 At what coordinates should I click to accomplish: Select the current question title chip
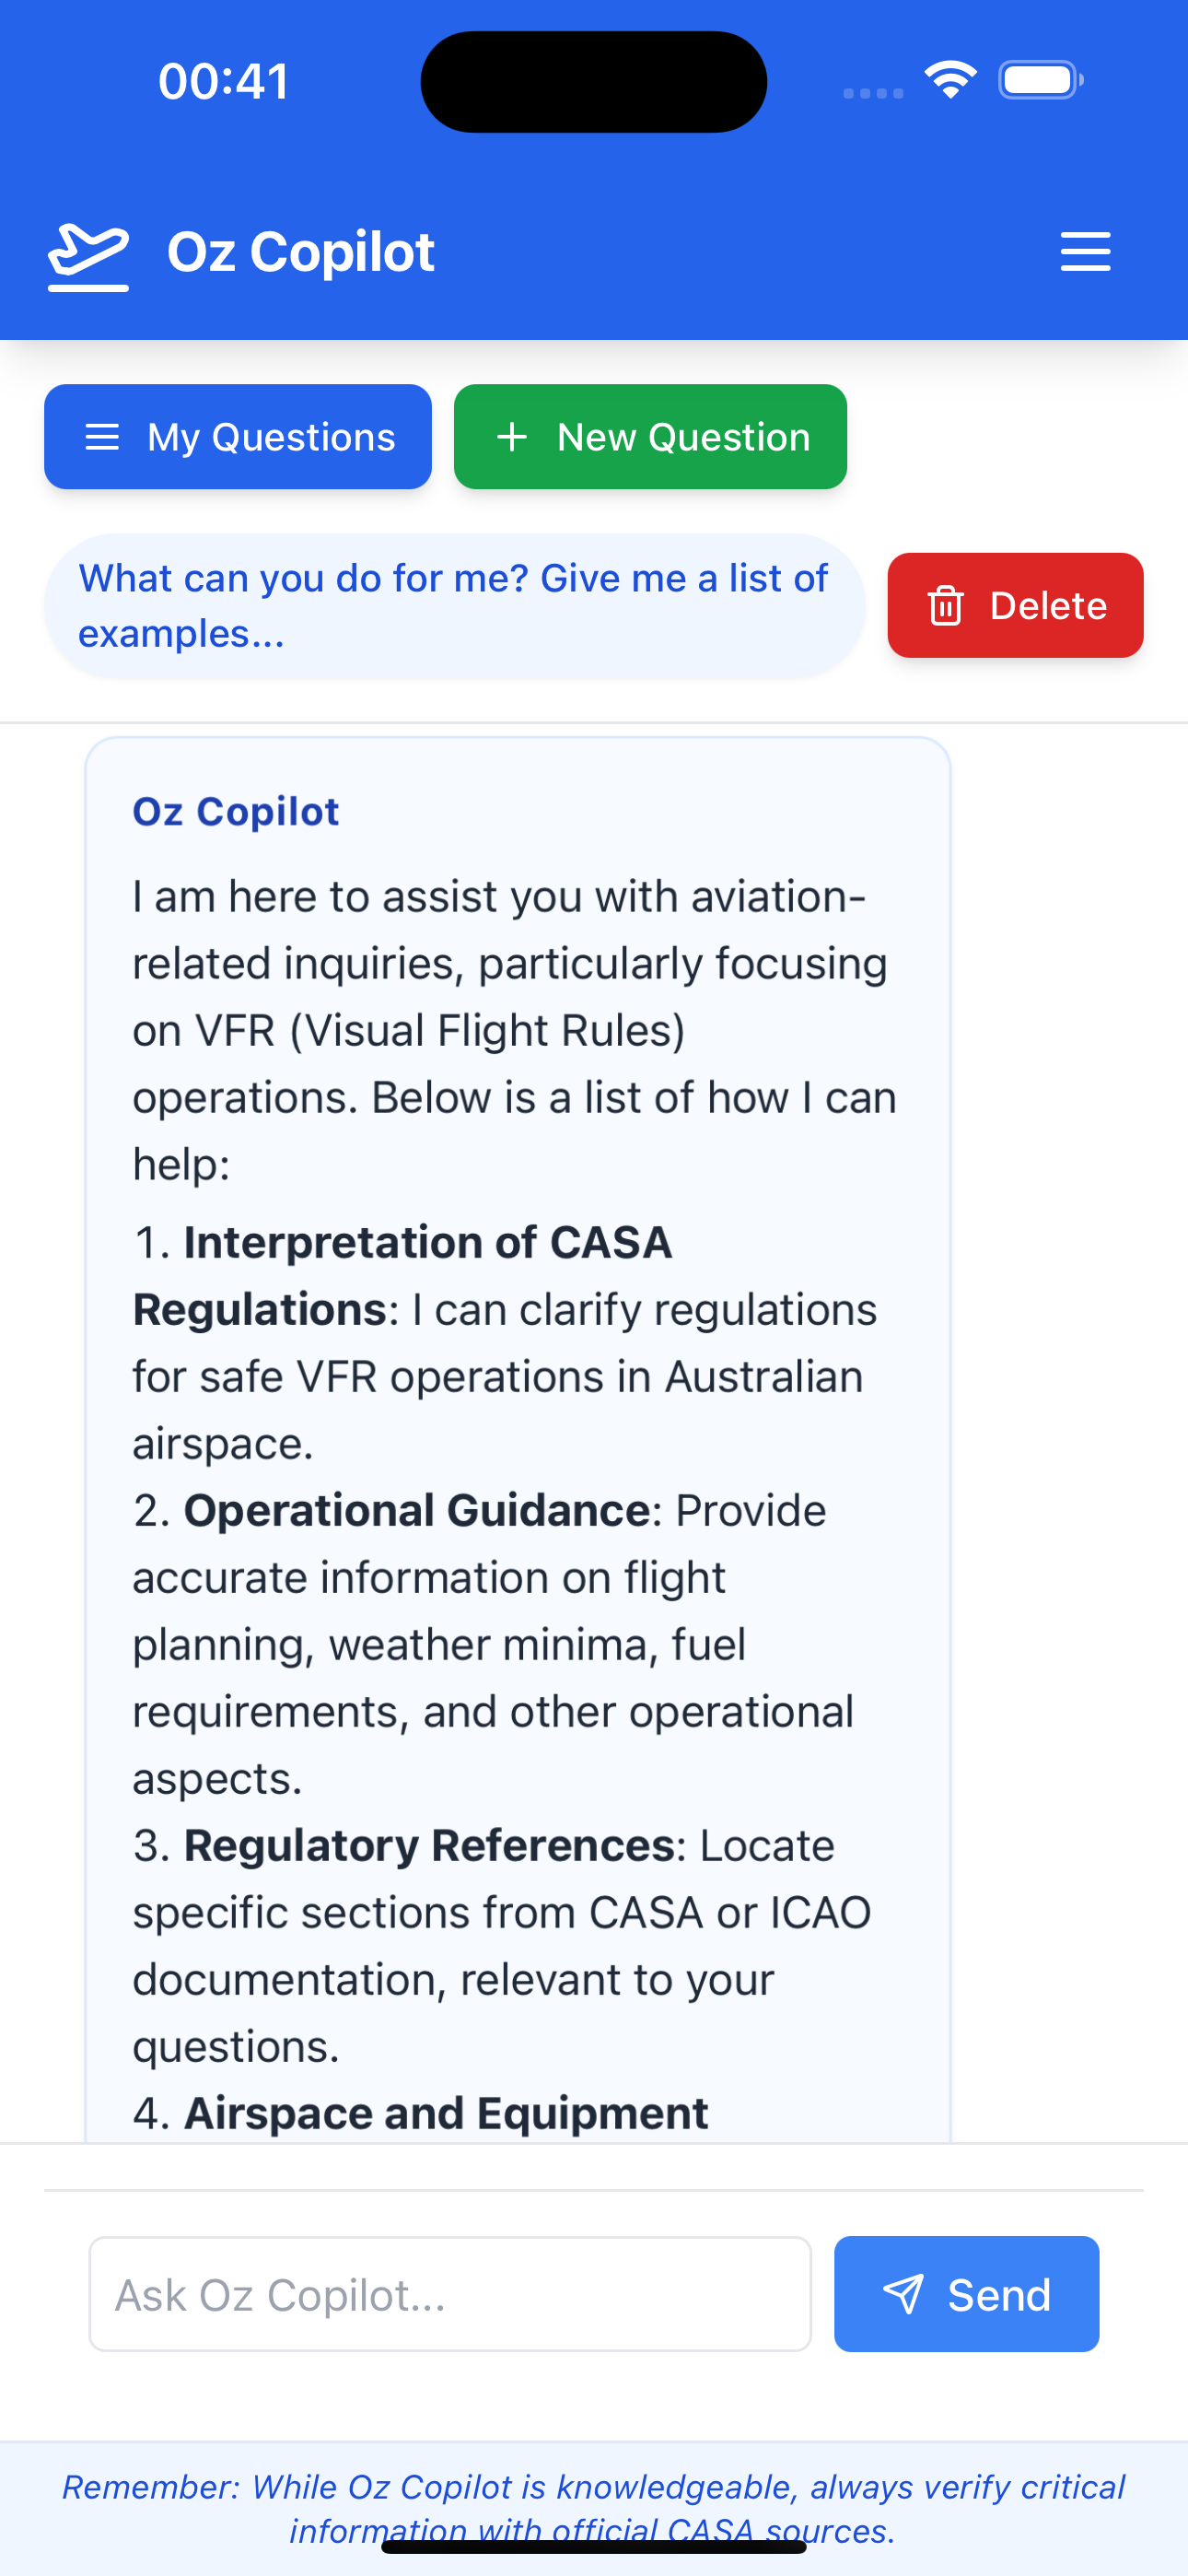[x=455, y=606]
